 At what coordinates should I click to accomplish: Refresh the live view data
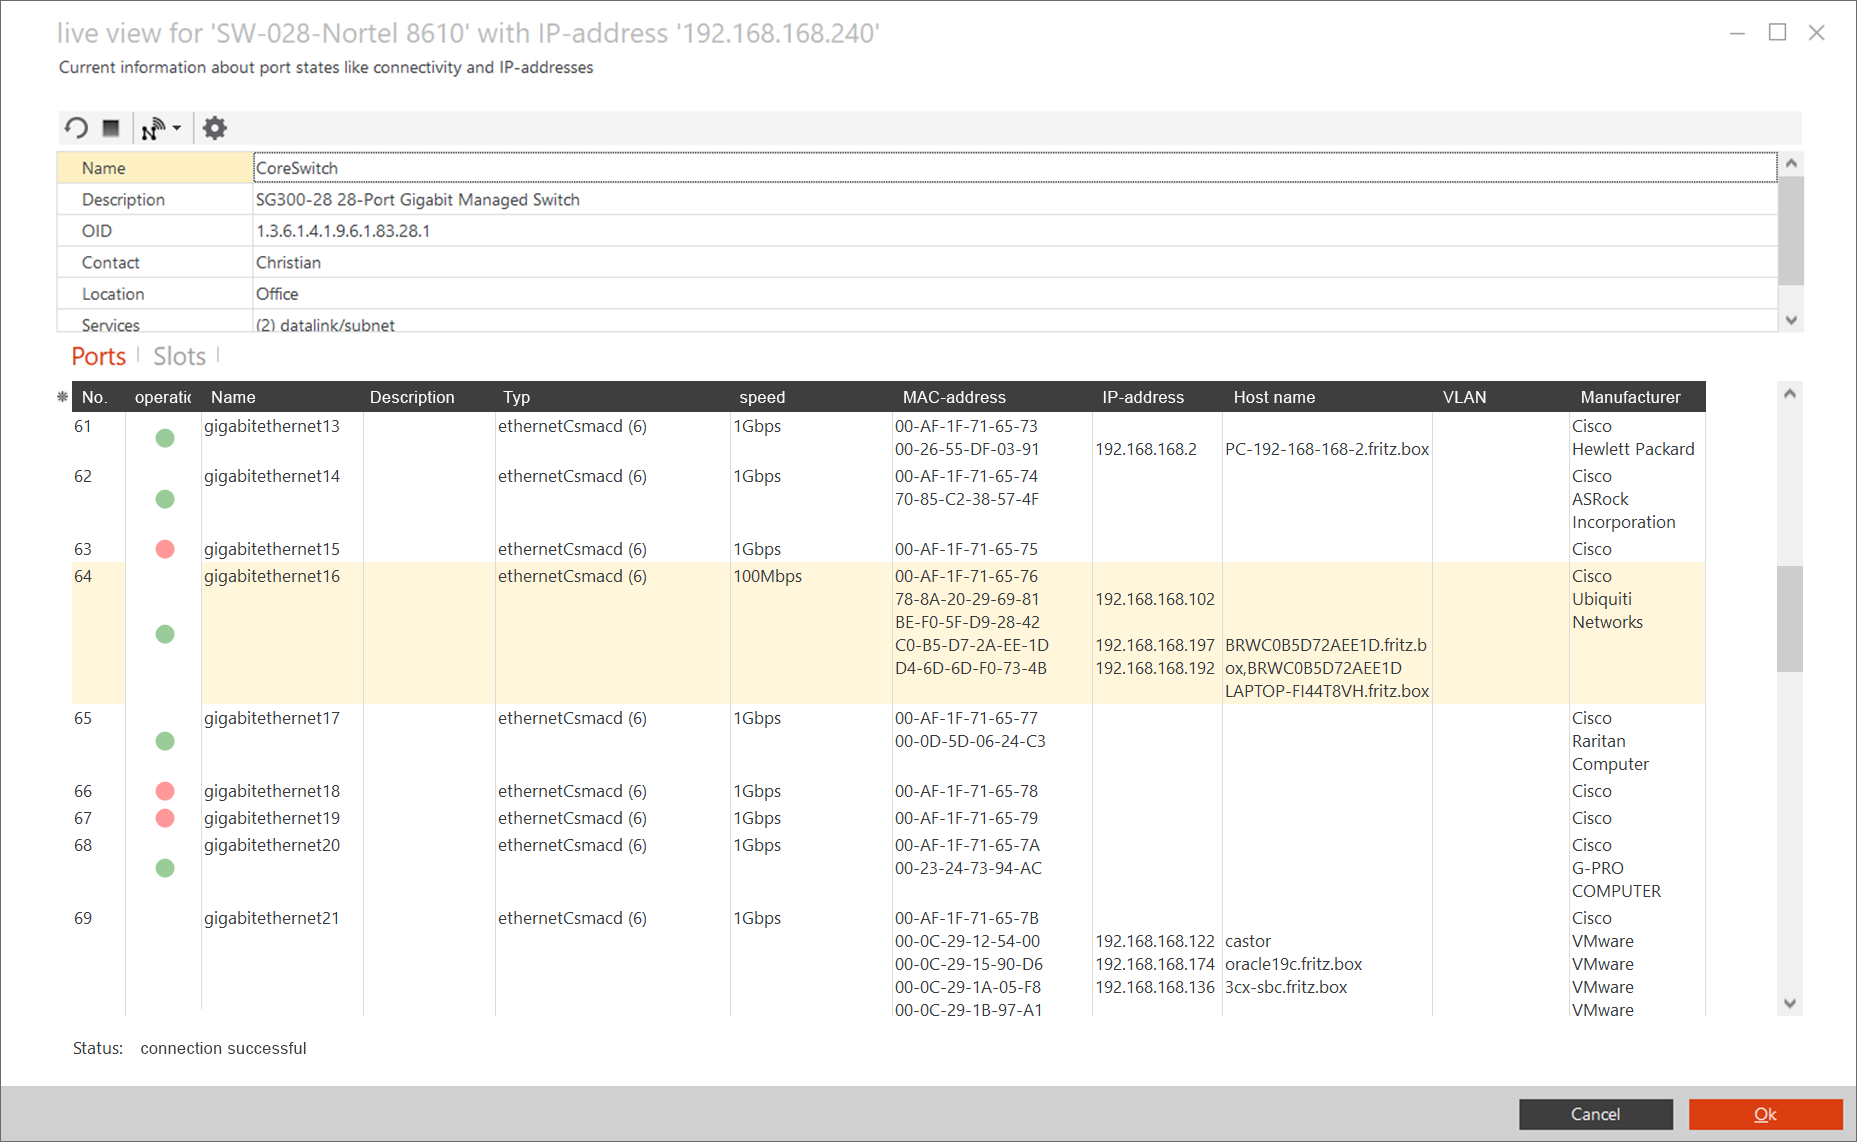point(77,128)
